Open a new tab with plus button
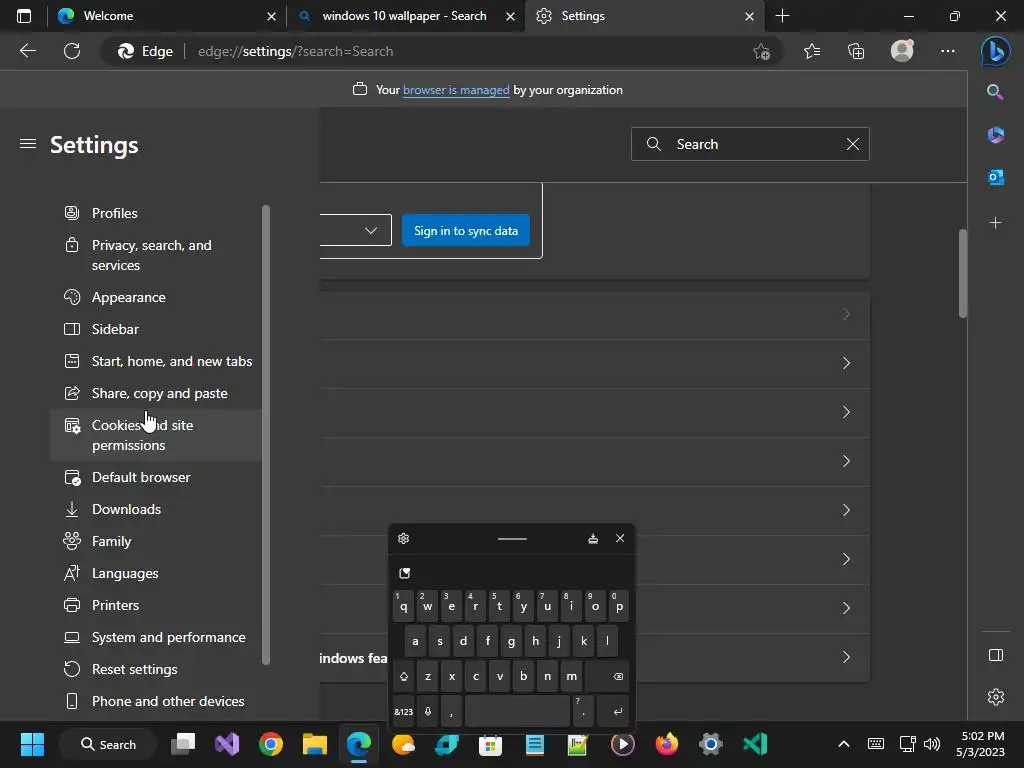This screenshot has width=1024, height=768. point(782,16)
